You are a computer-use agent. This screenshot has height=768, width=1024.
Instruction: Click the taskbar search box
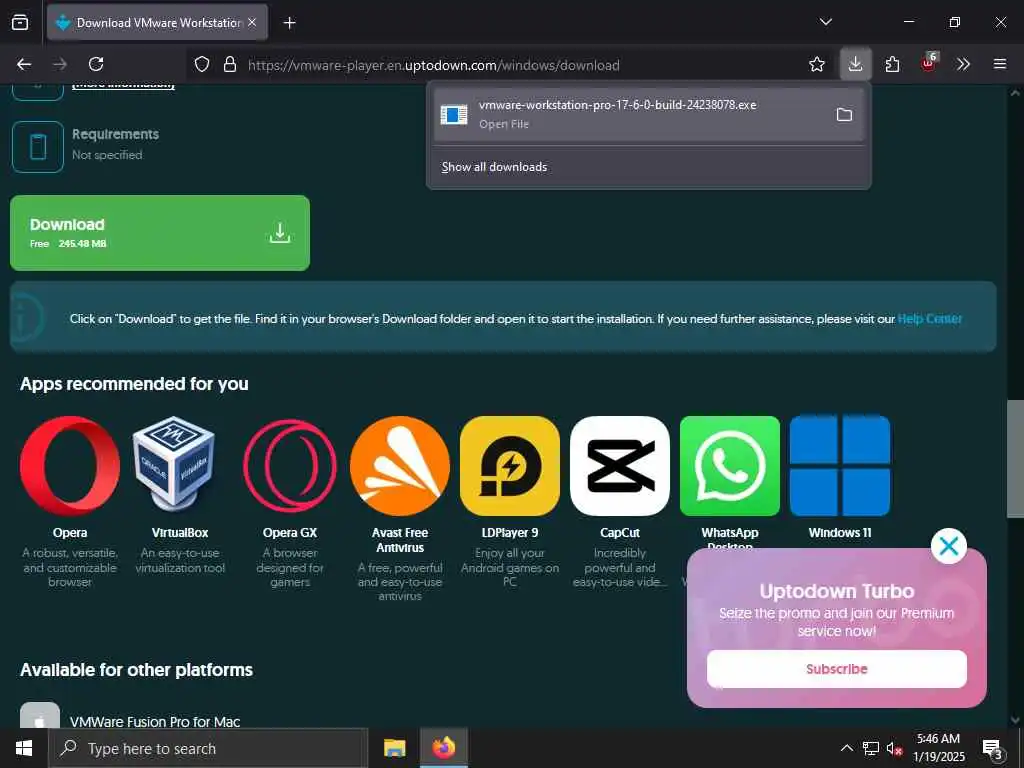coord(208,748)
